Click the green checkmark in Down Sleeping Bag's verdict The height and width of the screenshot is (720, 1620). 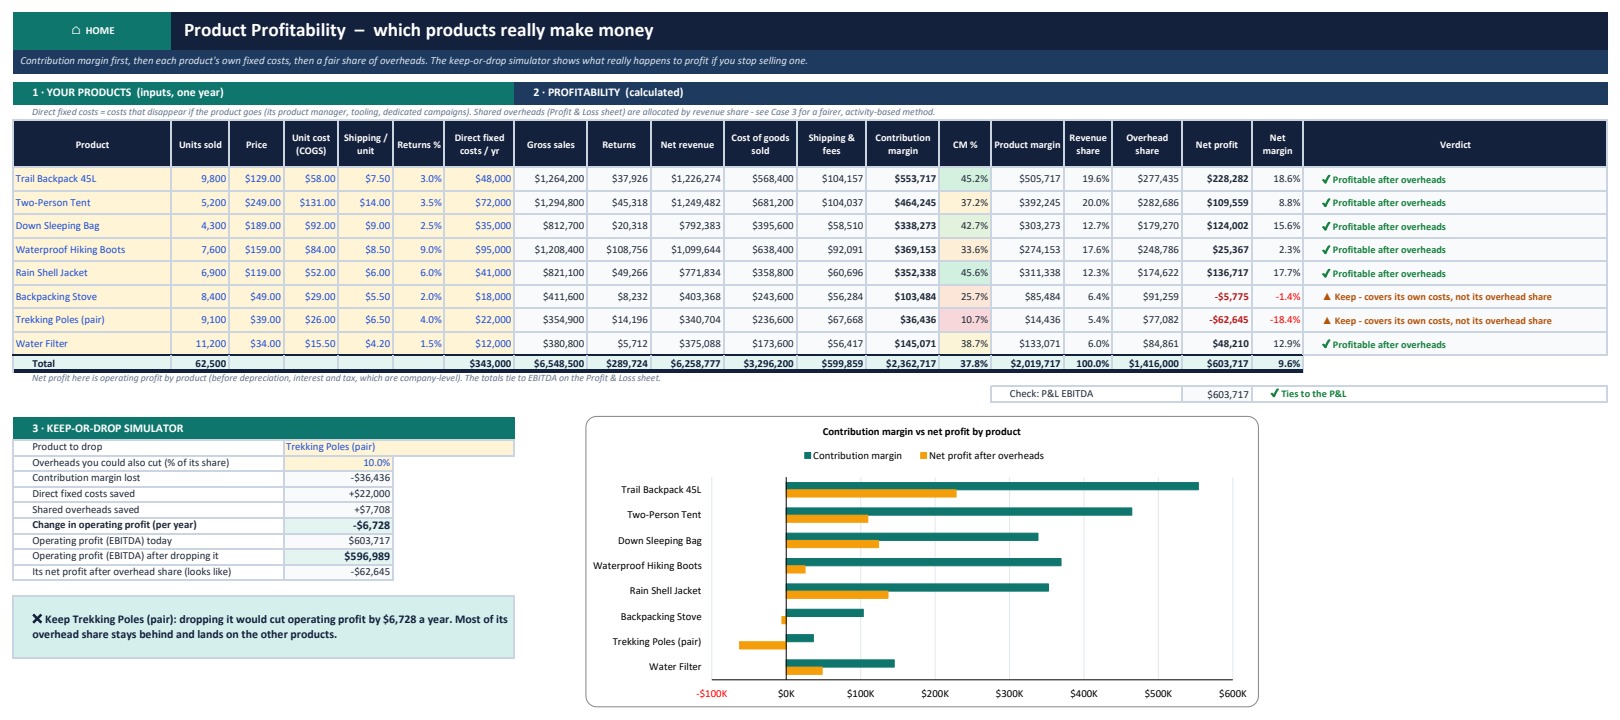coord(1326,227)
